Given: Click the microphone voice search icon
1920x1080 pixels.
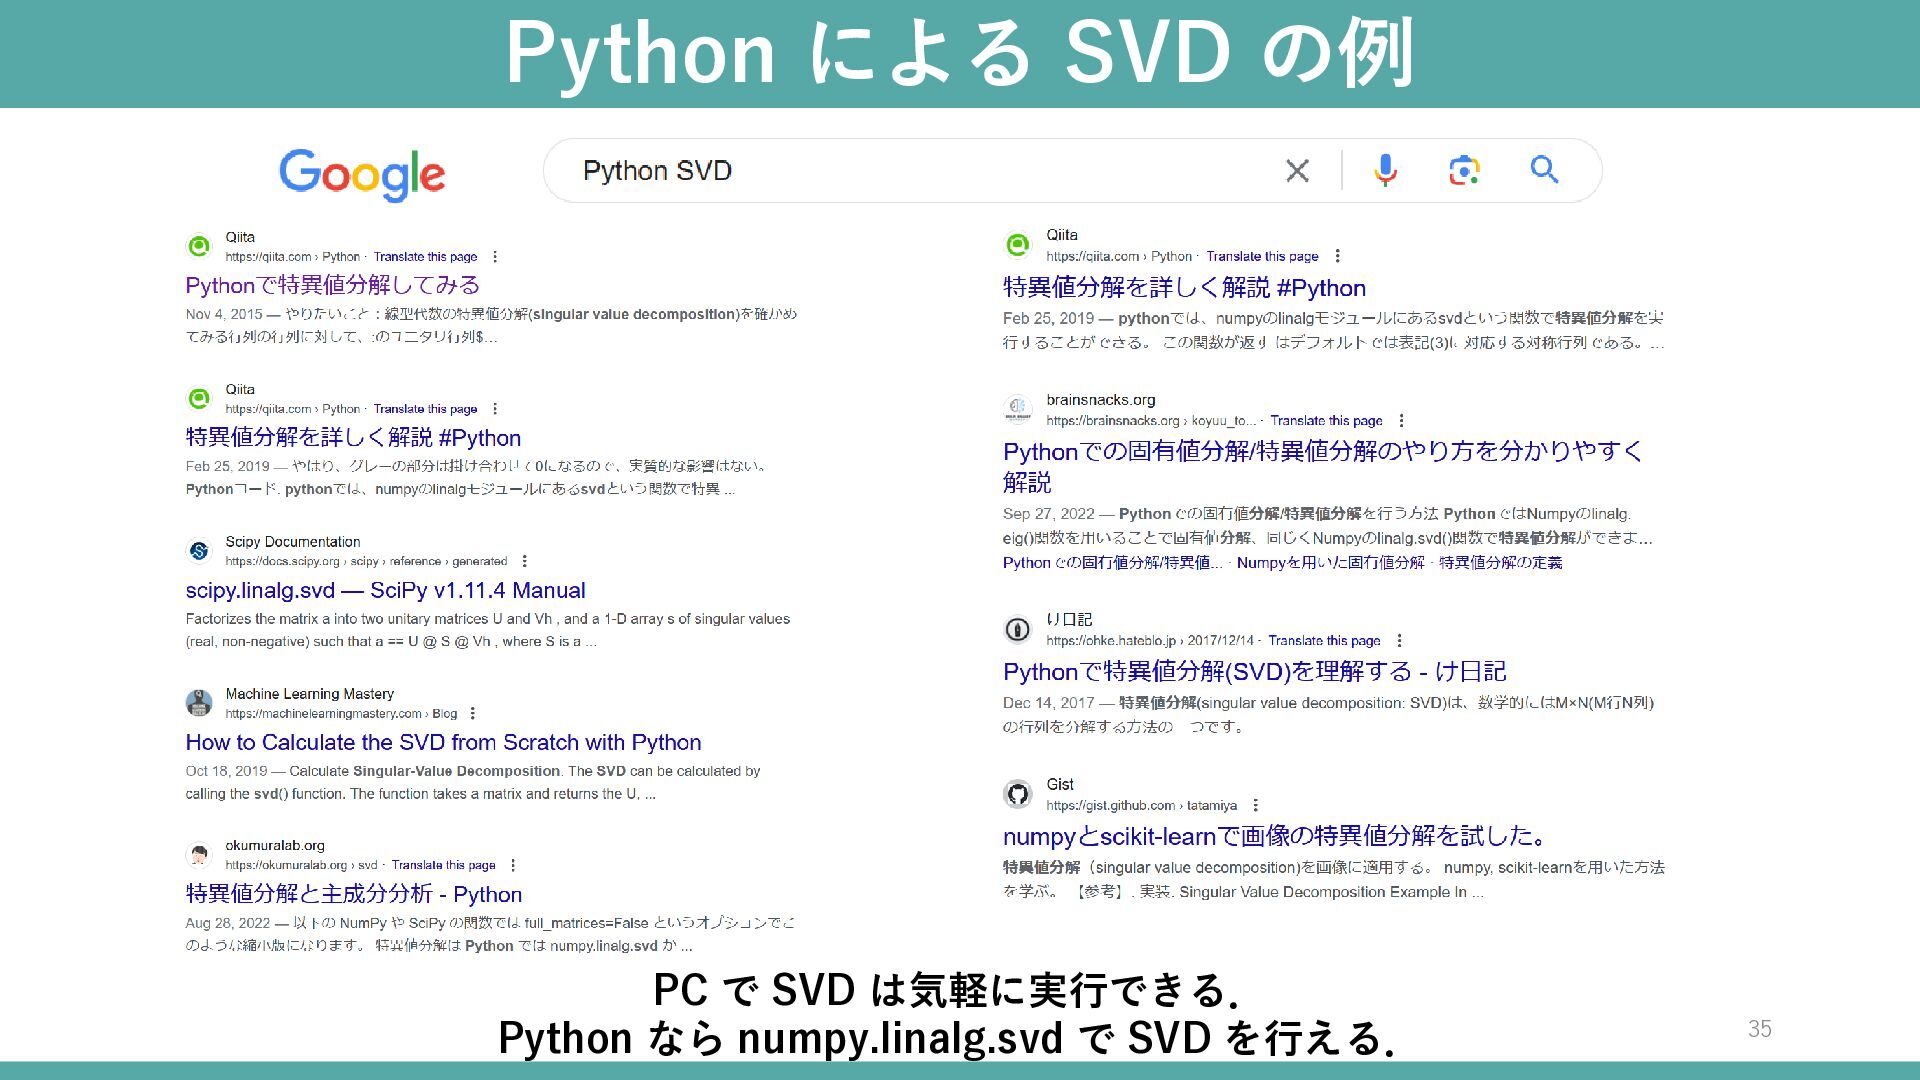Looking at the screenshot, I should click(1385, 171).
